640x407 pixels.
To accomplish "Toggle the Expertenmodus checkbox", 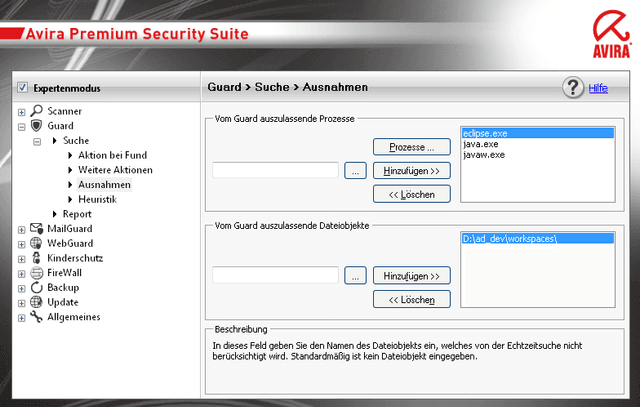I will pyautogui.click(x=23, y=88).
